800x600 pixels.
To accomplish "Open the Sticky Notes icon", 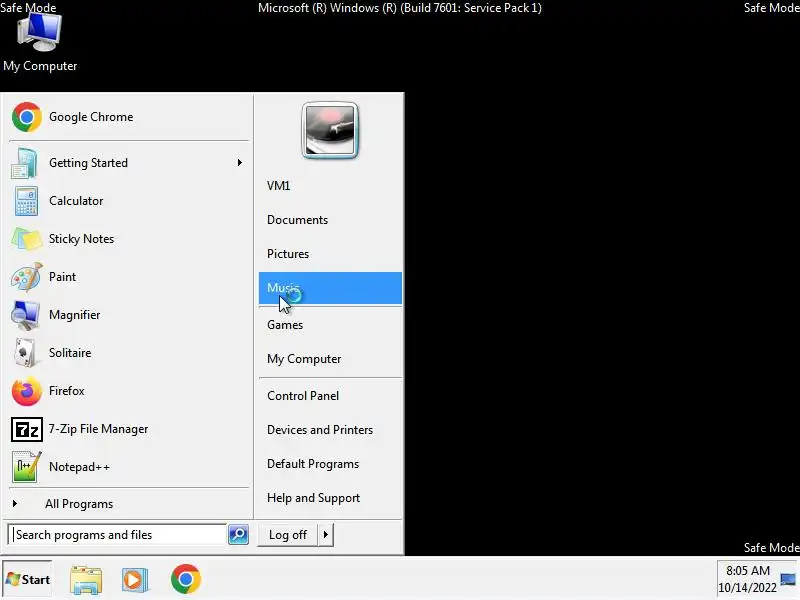I will point(27,239).
